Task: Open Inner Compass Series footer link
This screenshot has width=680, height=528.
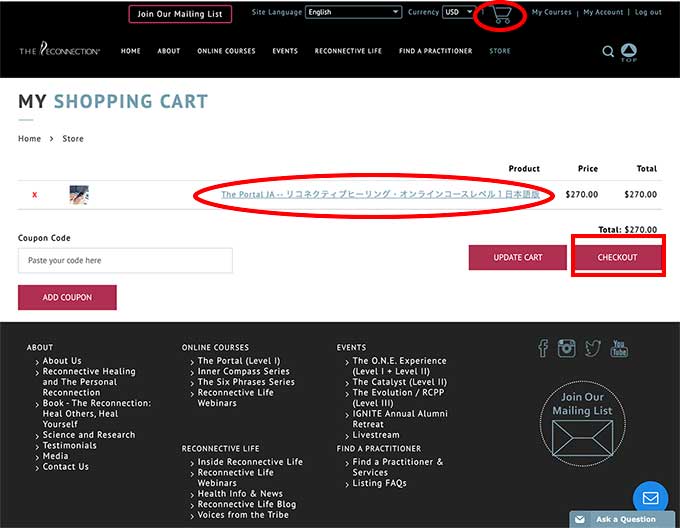Action: point(244,371)
